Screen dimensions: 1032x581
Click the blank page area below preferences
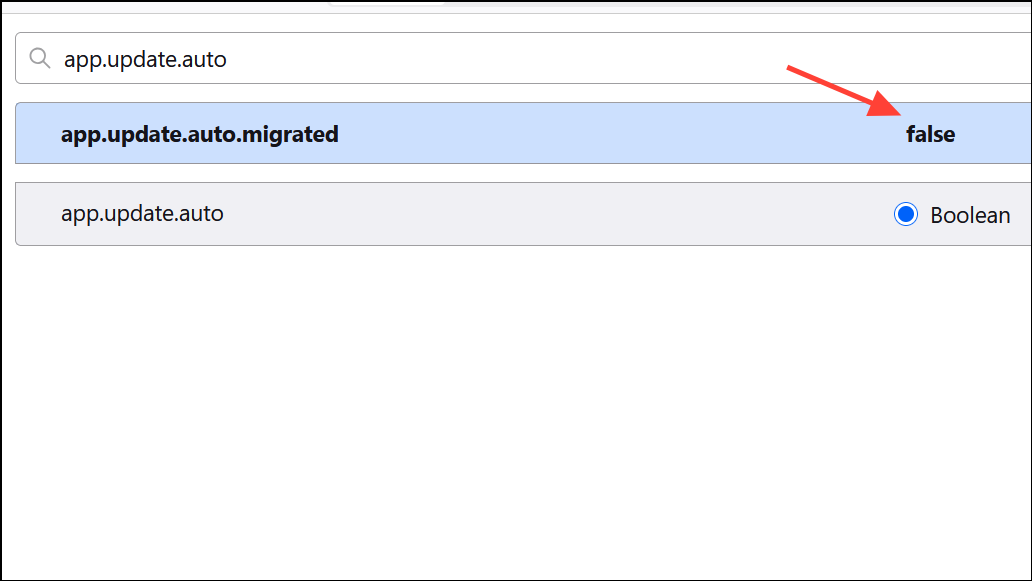[x=516, y=408]
